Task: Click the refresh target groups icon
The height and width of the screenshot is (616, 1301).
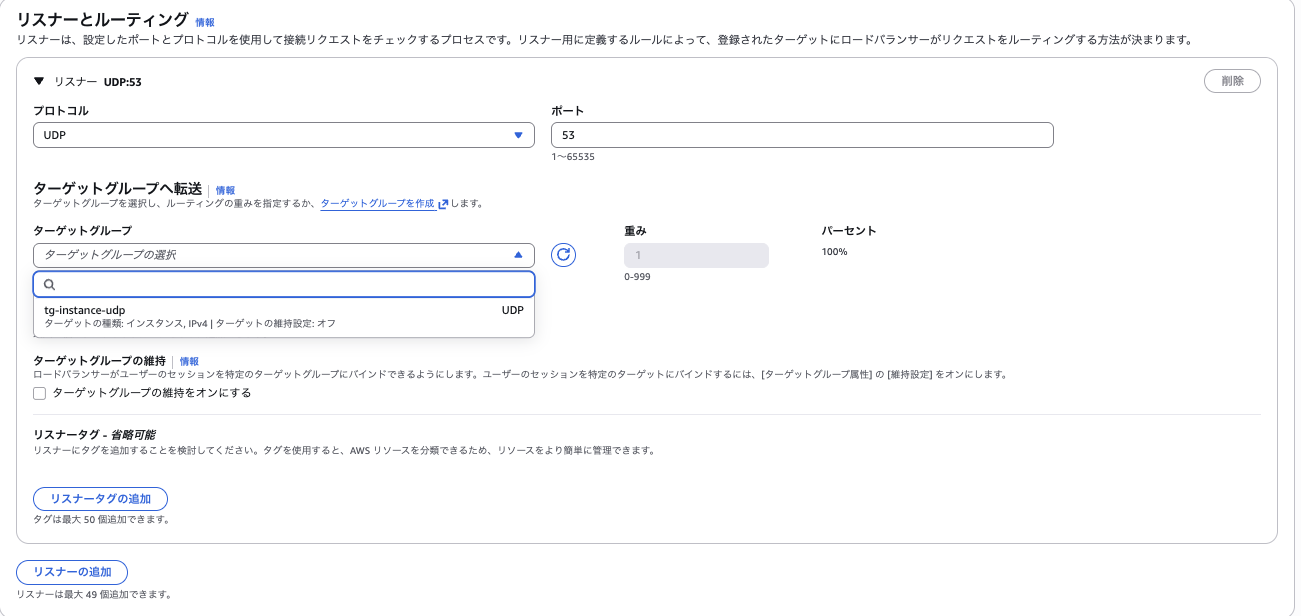Action: coord(563,255)
